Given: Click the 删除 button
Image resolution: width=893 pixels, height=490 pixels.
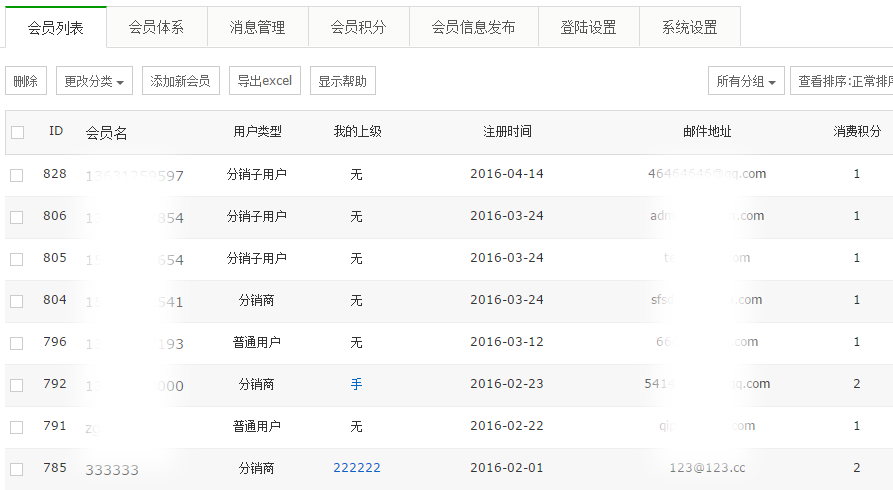Looking at the screenshot, I should click(26, 81).
